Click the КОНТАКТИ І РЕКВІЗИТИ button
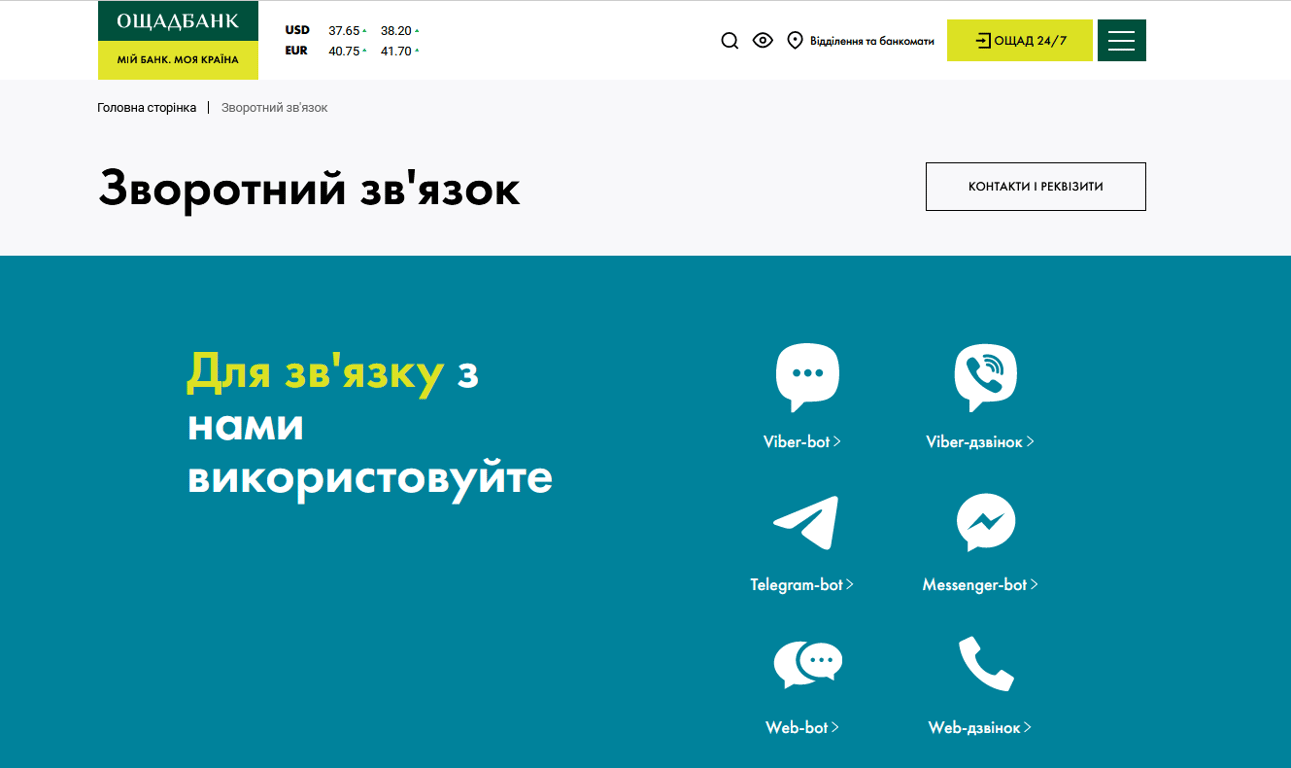Screen dimensions: 1291x768 (1035, 187)
